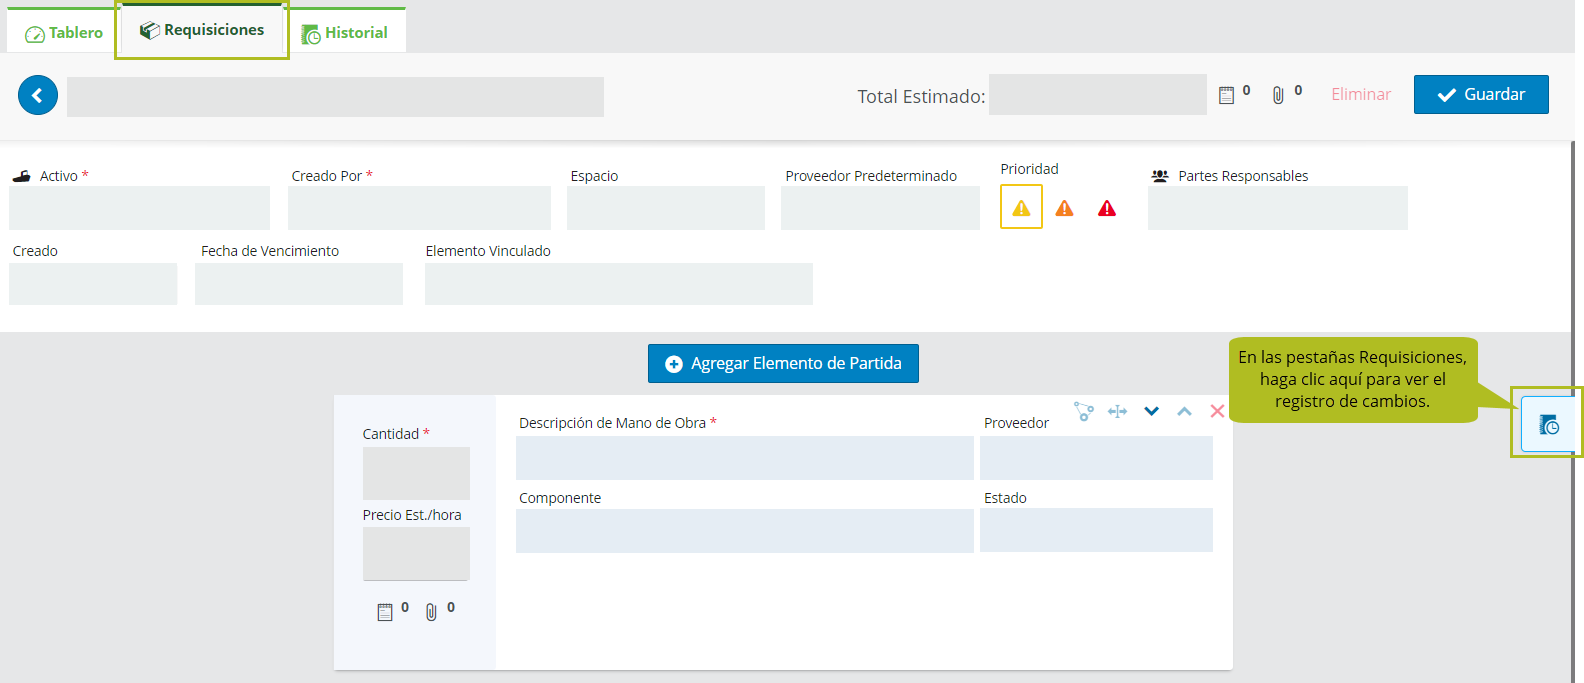Click the Estado field
The width and height of the screenshot is (1584, 683).
1096,530
